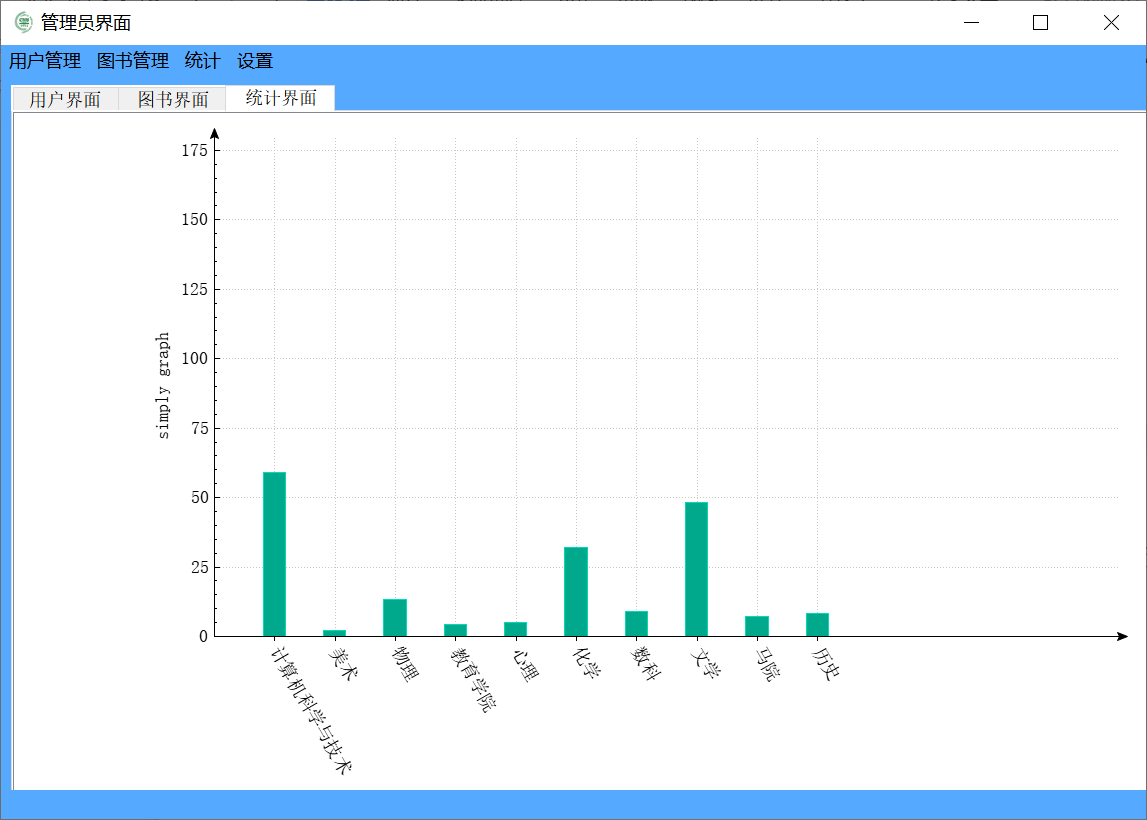Click the 文学 axis label

[706, 663]
